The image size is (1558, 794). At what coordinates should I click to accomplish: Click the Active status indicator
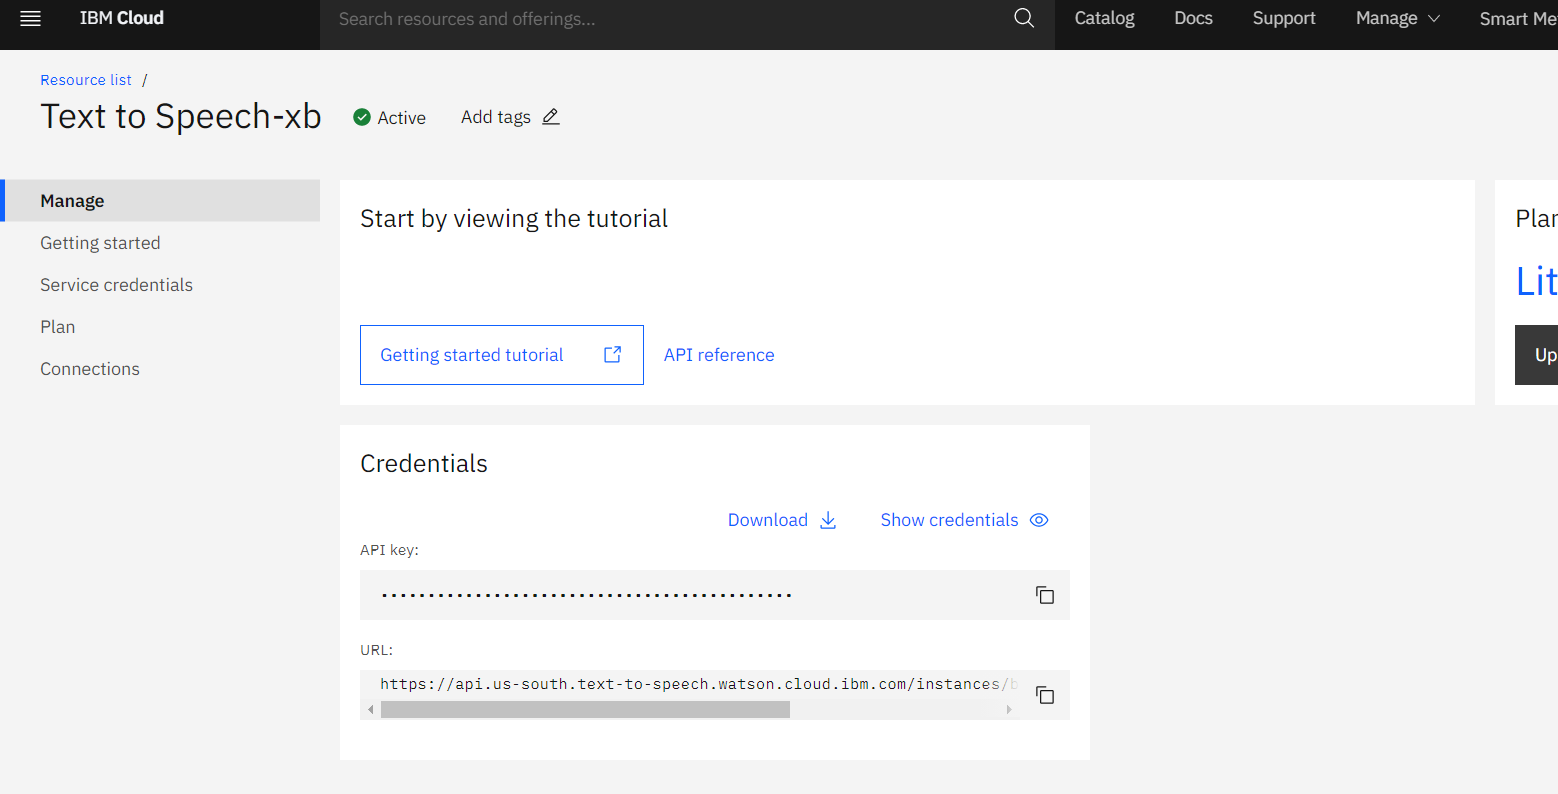coord(389,117)
